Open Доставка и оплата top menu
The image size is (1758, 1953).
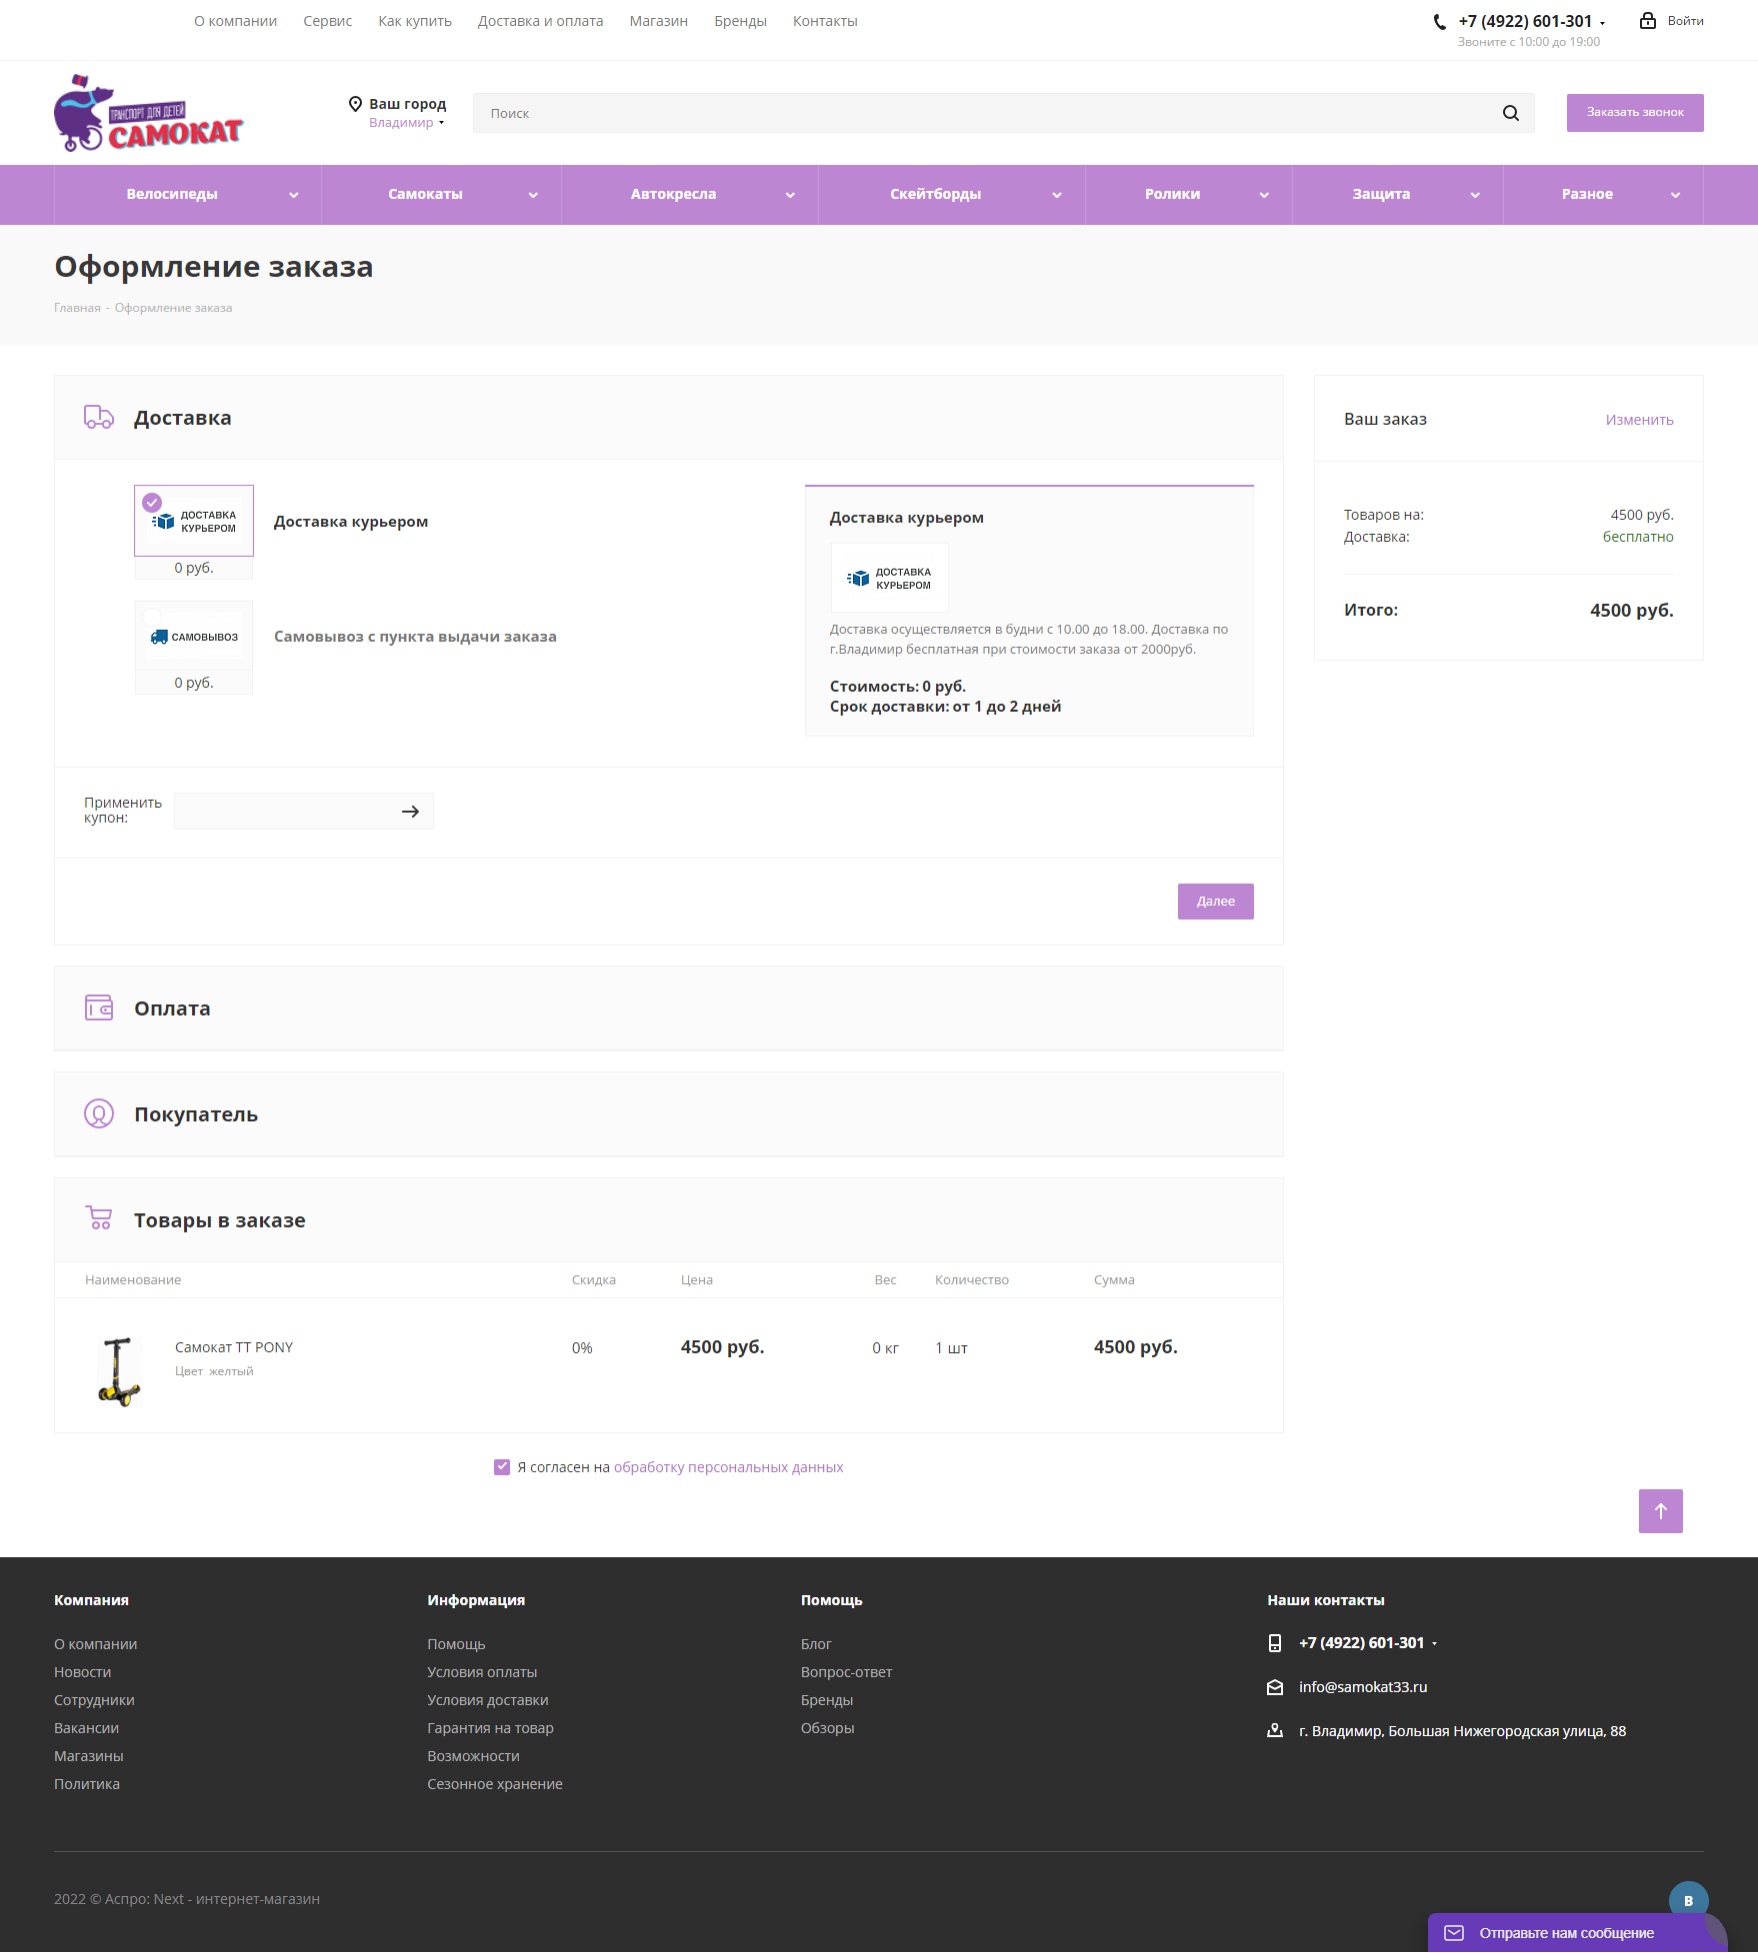540,21
